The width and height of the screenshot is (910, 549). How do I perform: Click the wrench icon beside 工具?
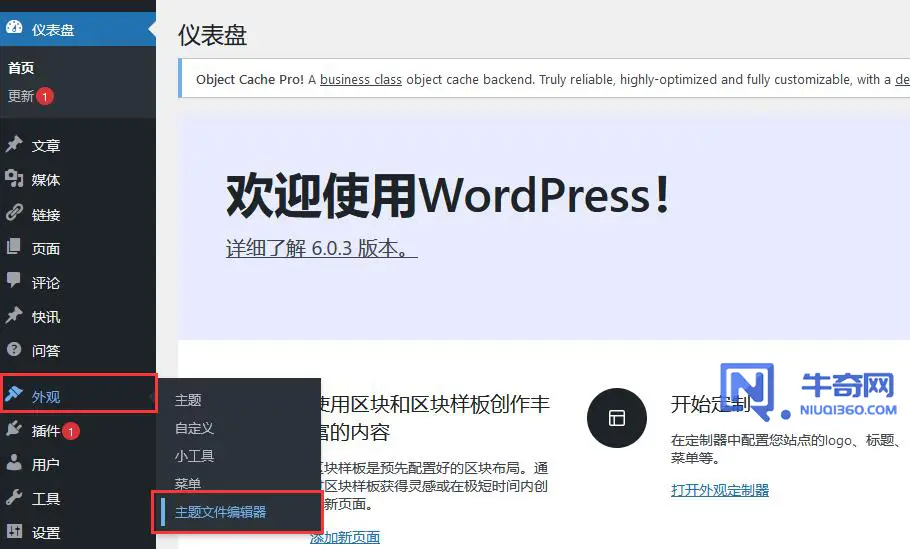[14, 497]
